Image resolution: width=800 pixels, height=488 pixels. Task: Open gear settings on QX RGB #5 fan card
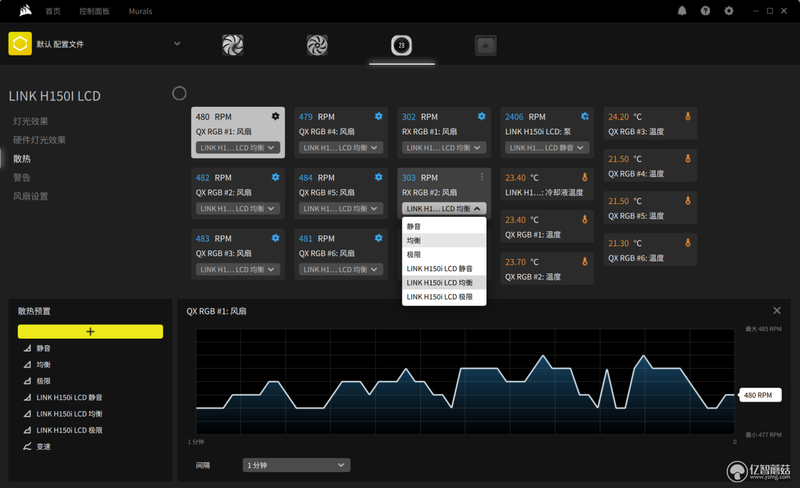(x=379, y=177)
